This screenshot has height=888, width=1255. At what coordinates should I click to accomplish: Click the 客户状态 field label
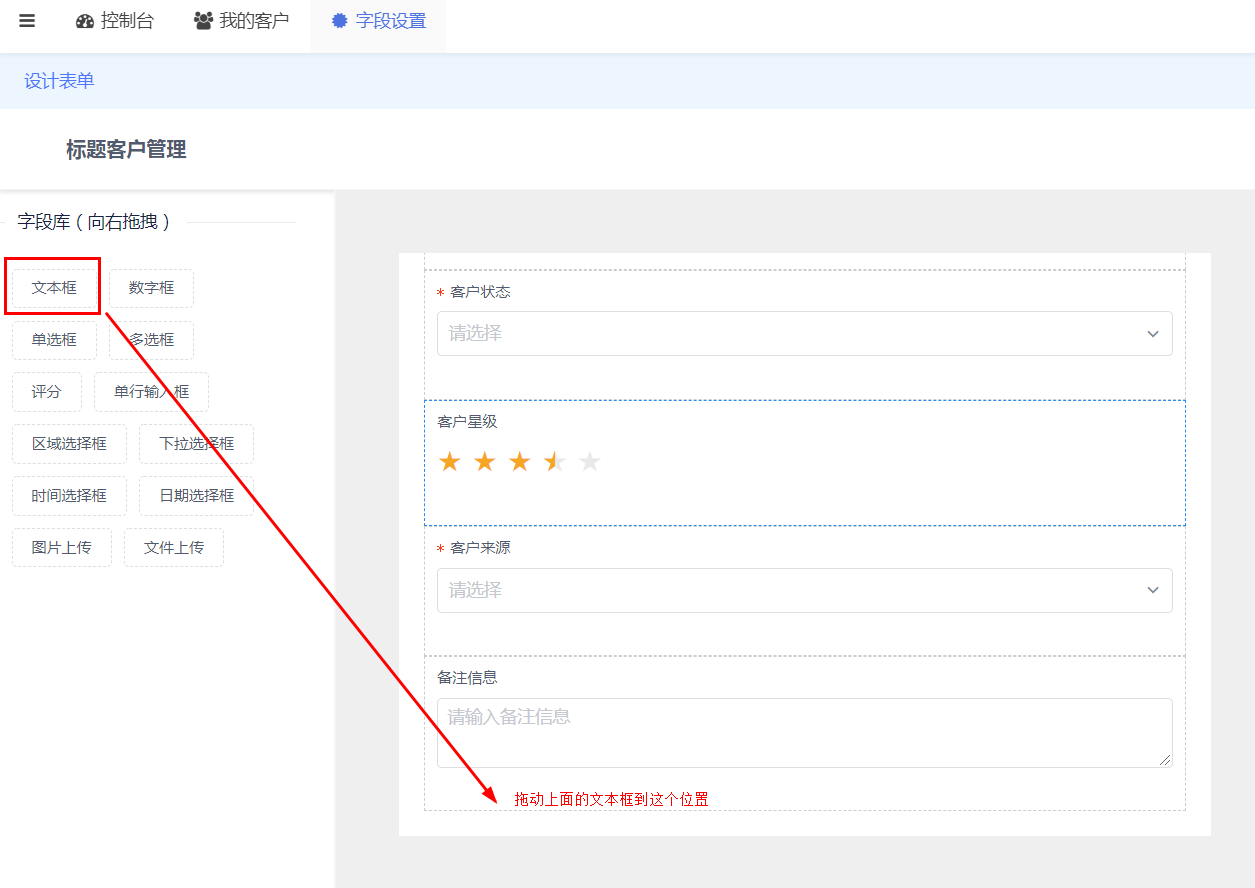pyautogui.click(x=480, y=292)
